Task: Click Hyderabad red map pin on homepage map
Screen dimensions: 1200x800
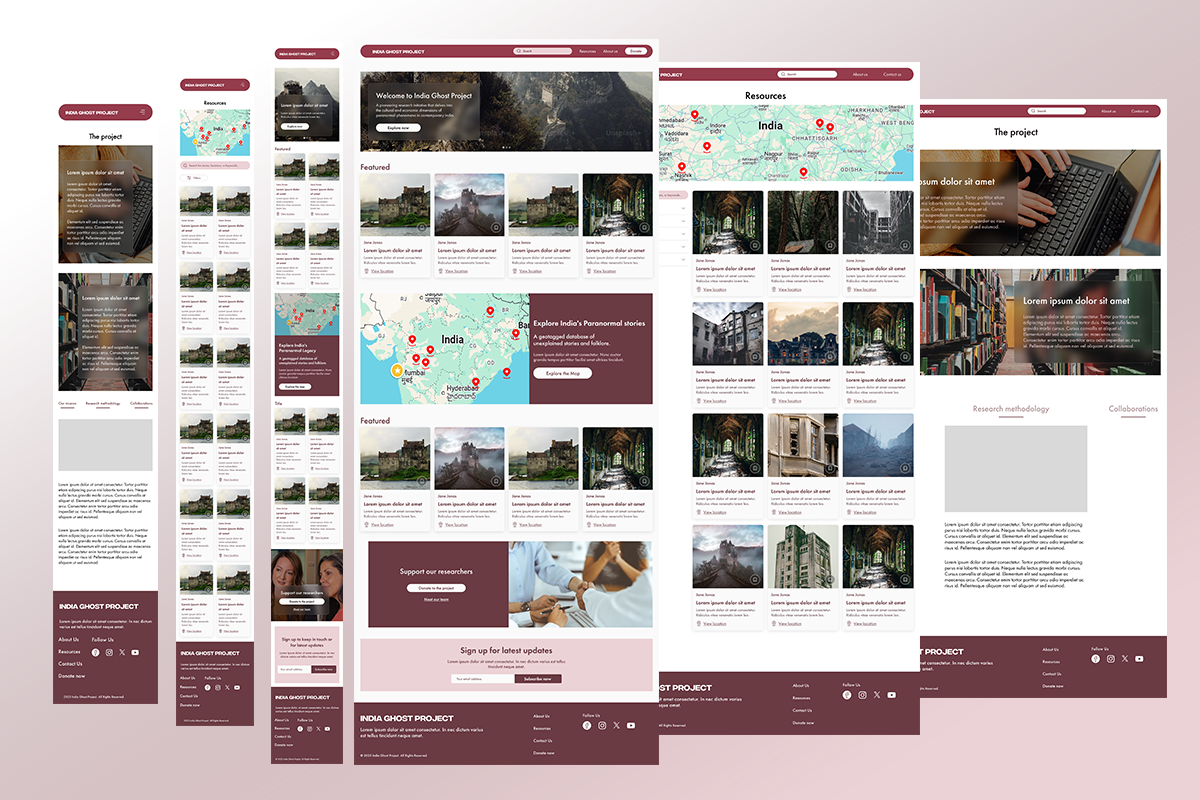Action: (475, 381)
